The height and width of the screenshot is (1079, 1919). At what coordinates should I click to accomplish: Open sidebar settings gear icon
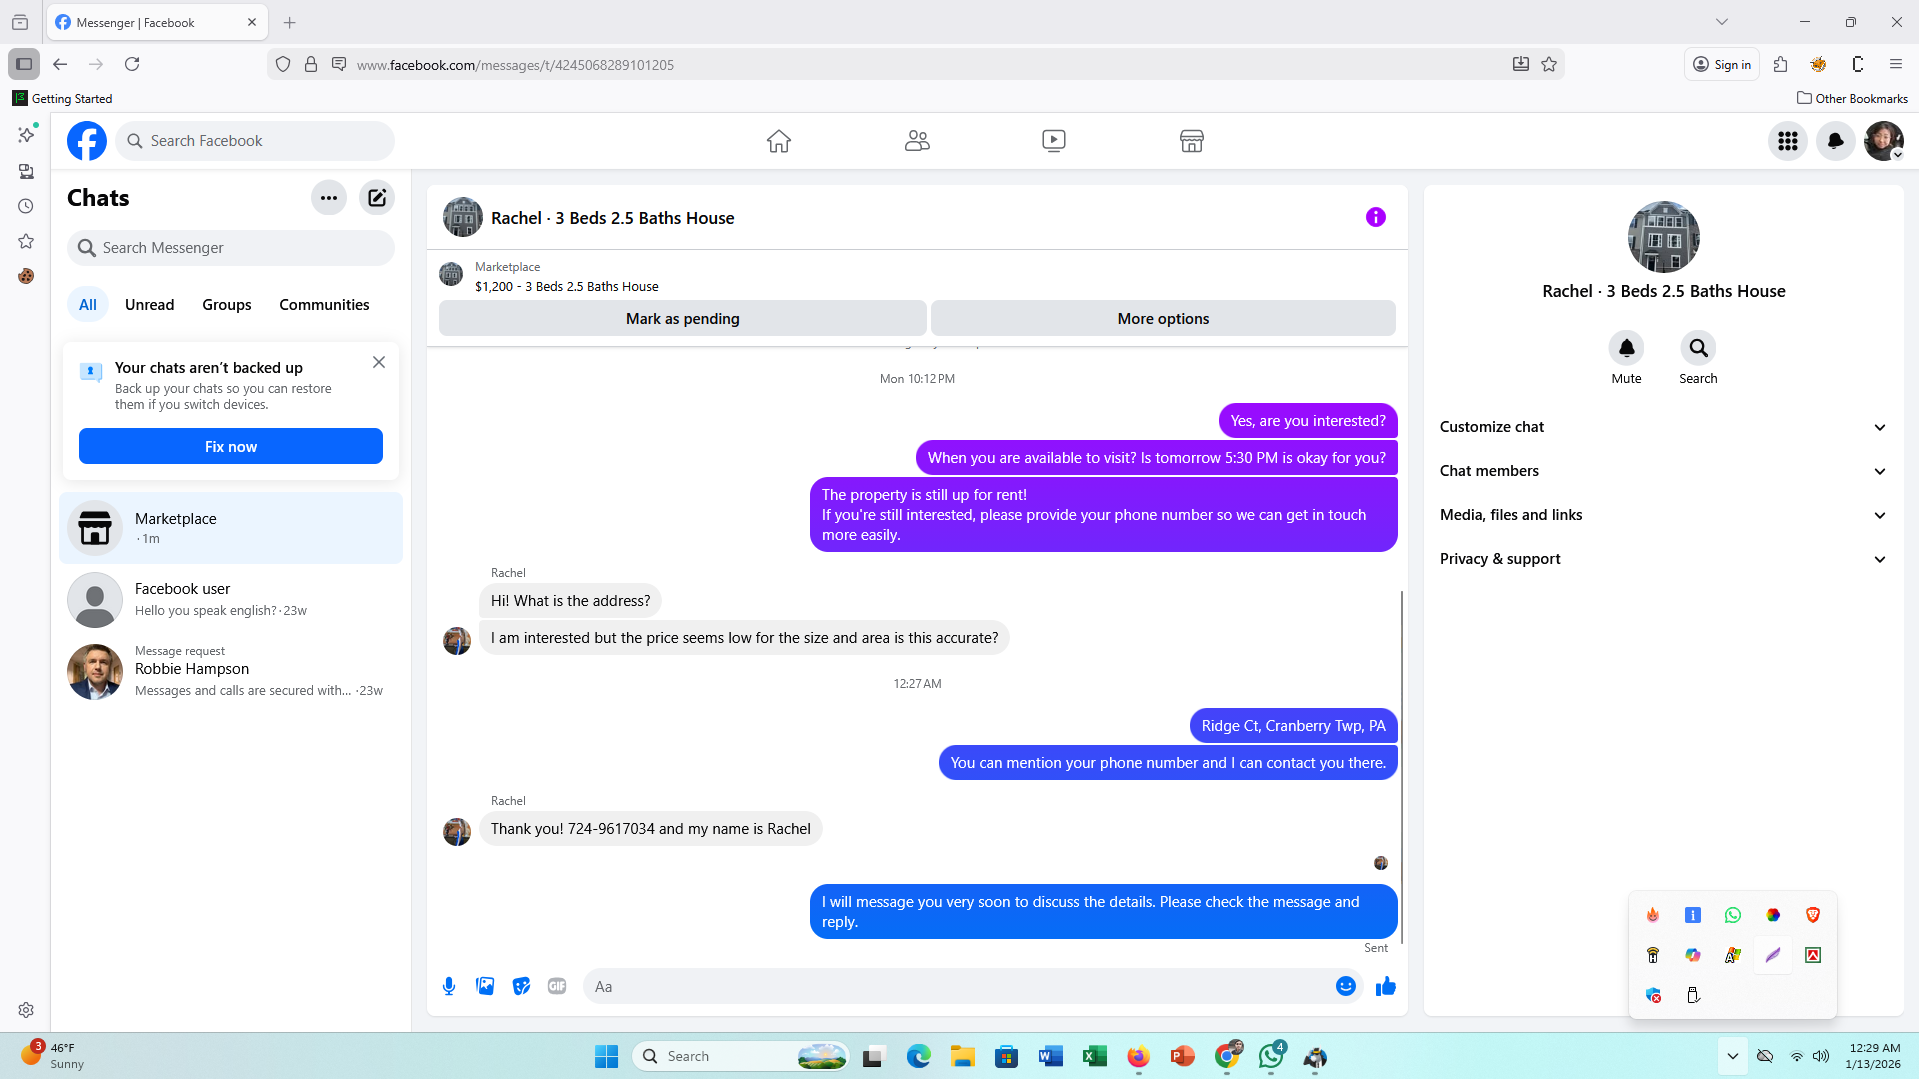pyautogui.click(x=26, y=1010)
